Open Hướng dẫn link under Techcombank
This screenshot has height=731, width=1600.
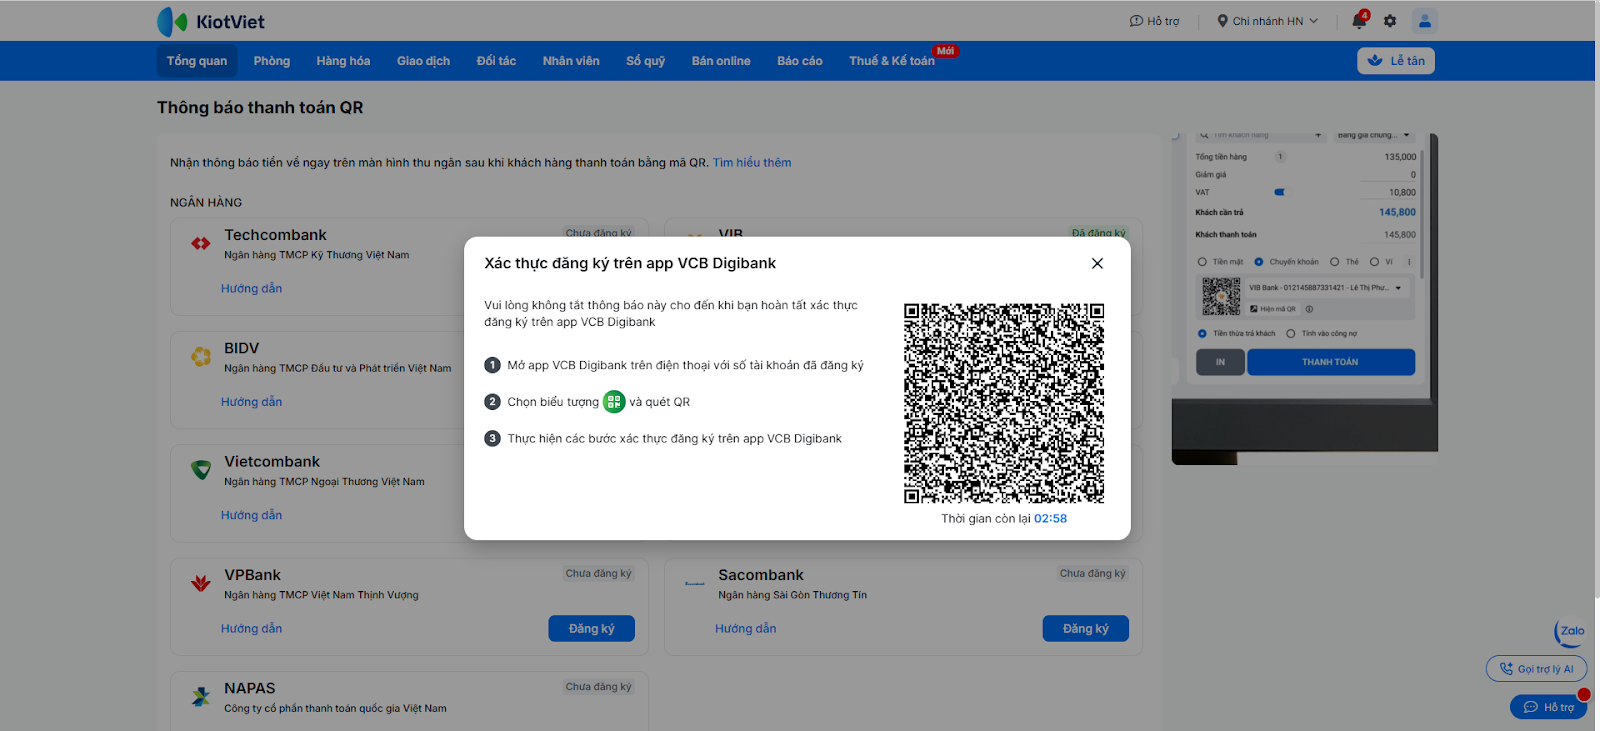pos(251,289)
